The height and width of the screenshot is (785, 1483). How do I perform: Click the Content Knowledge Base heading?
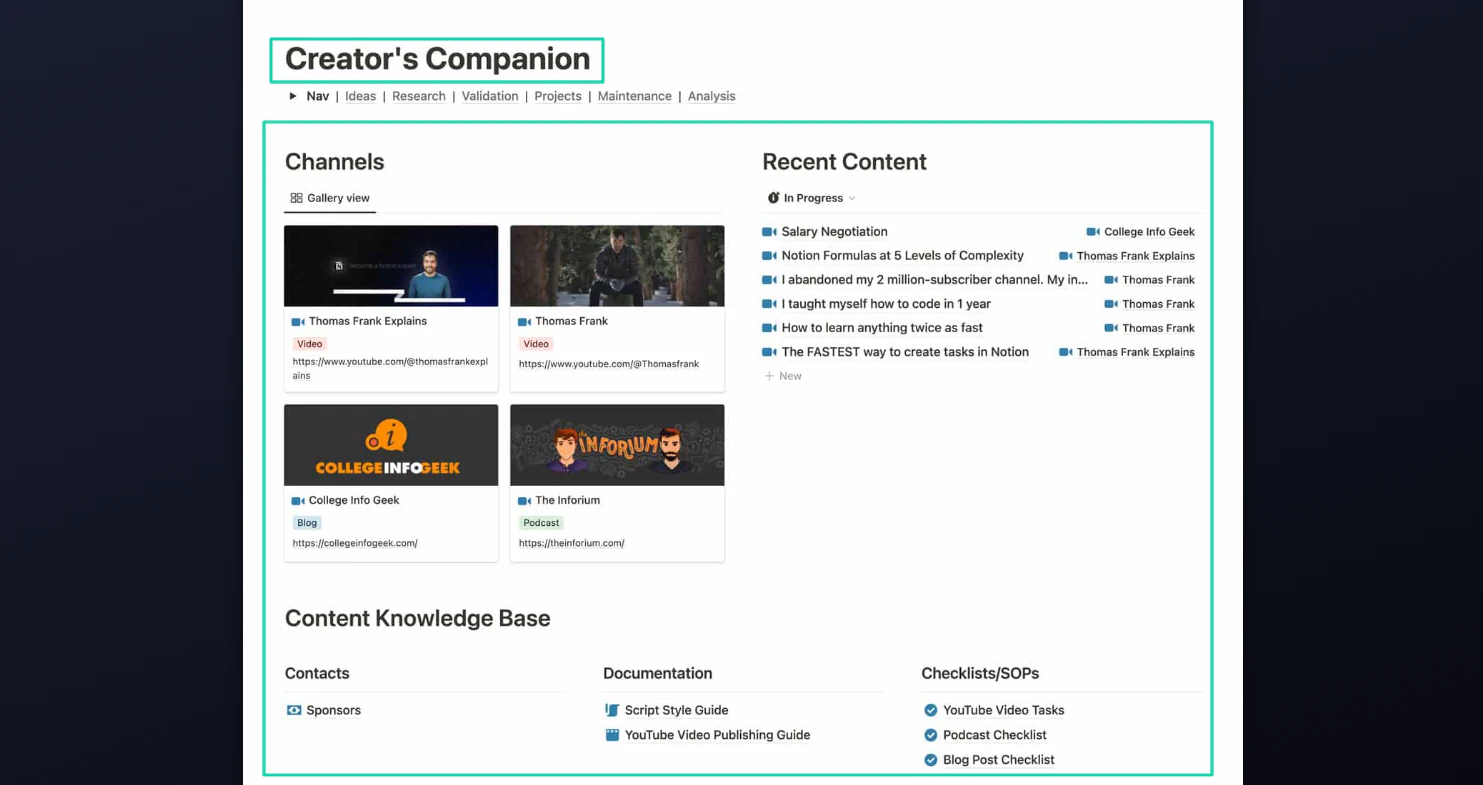tap(418, 619)
